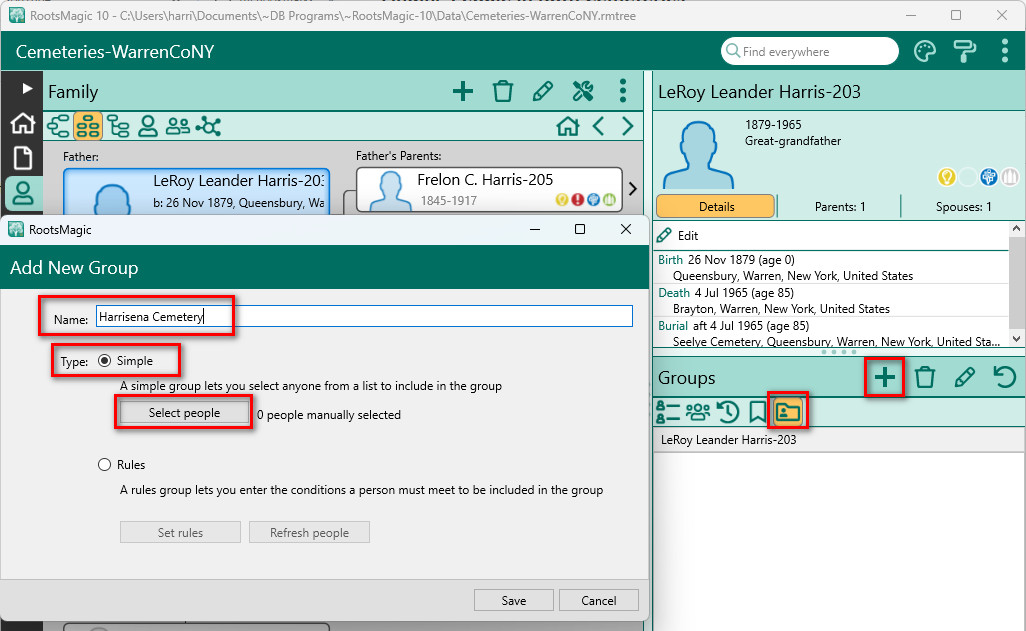Open the Family tools wrench icon
The height and width of the screenshot is (631, 1026).
[x=582, y=91]
